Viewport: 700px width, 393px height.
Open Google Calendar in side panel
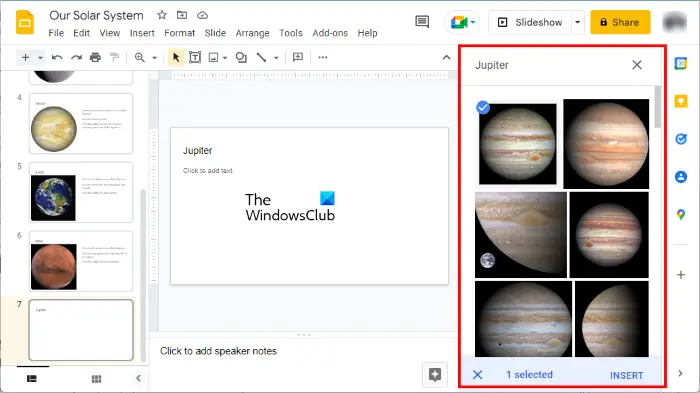click(x=681, y=64)
